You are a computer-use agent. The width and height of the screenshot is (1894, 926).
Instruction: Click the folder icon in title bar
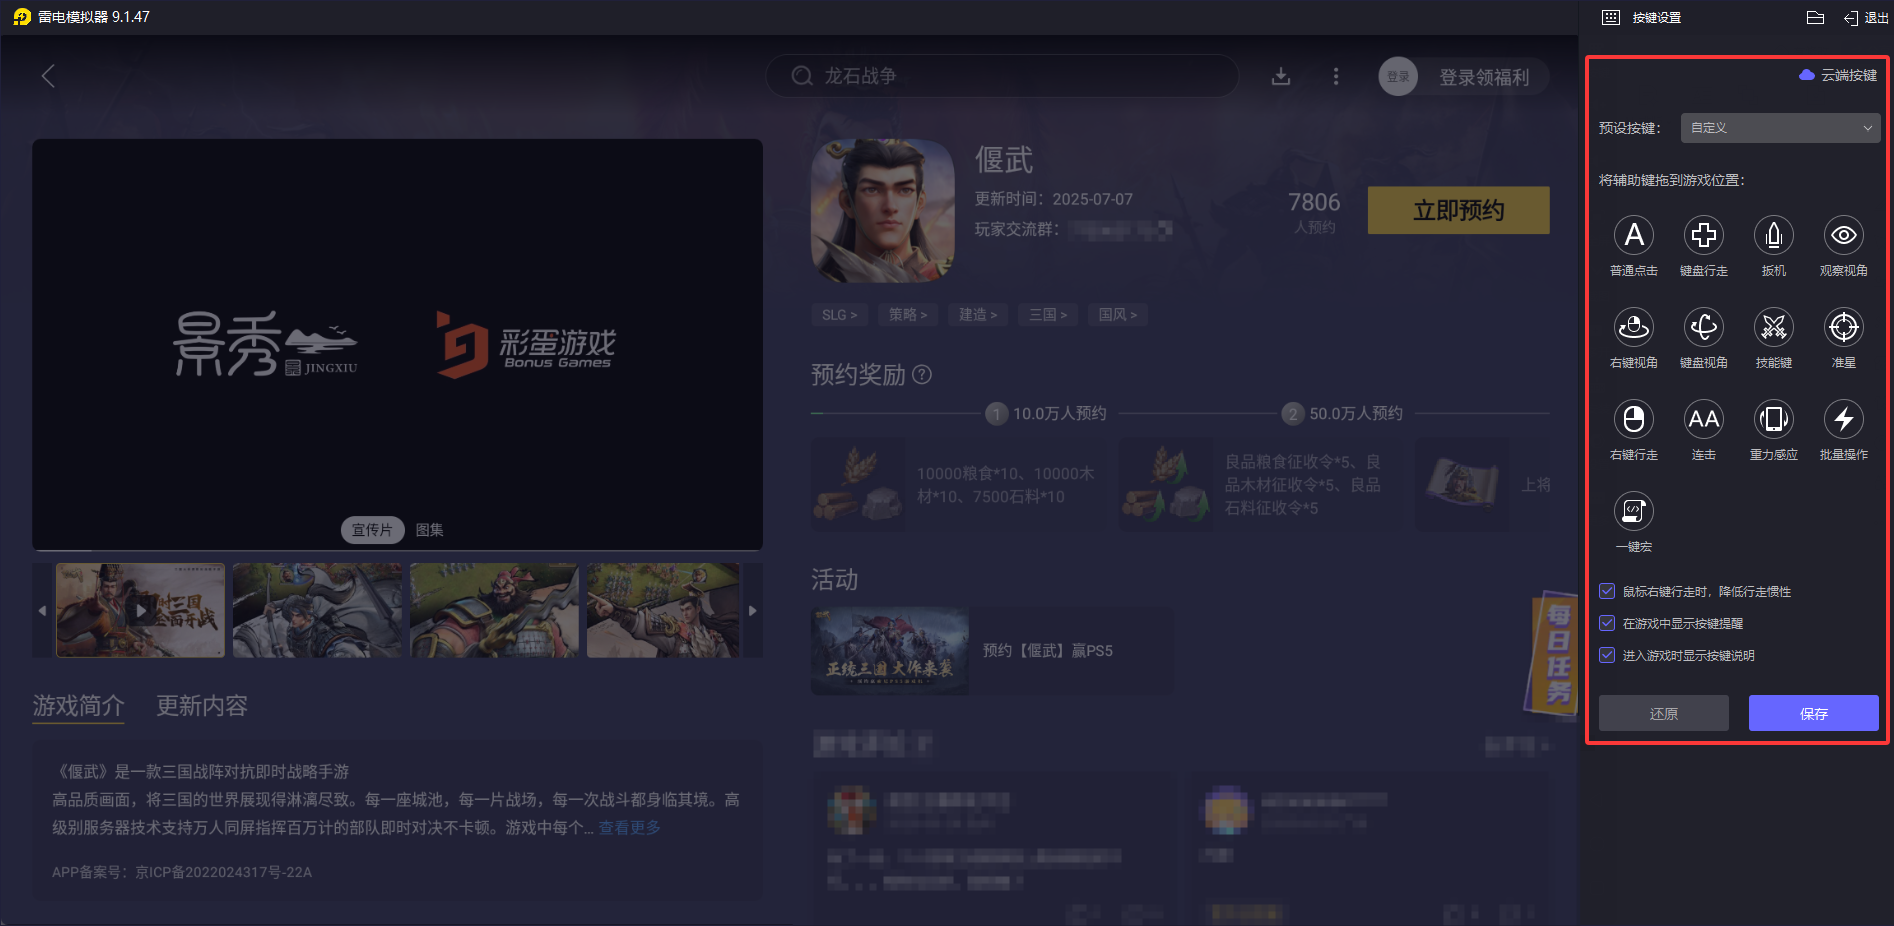(x=1815, y=18)
